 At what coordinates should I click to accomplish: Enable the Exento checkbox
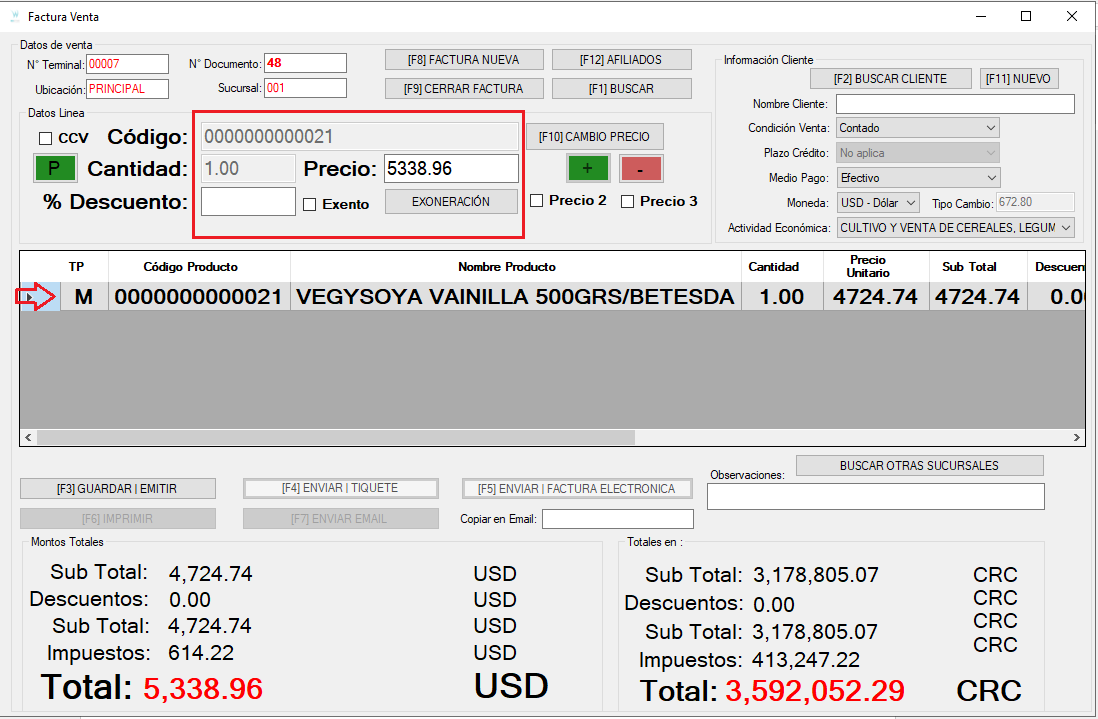[x=310, y=204]
